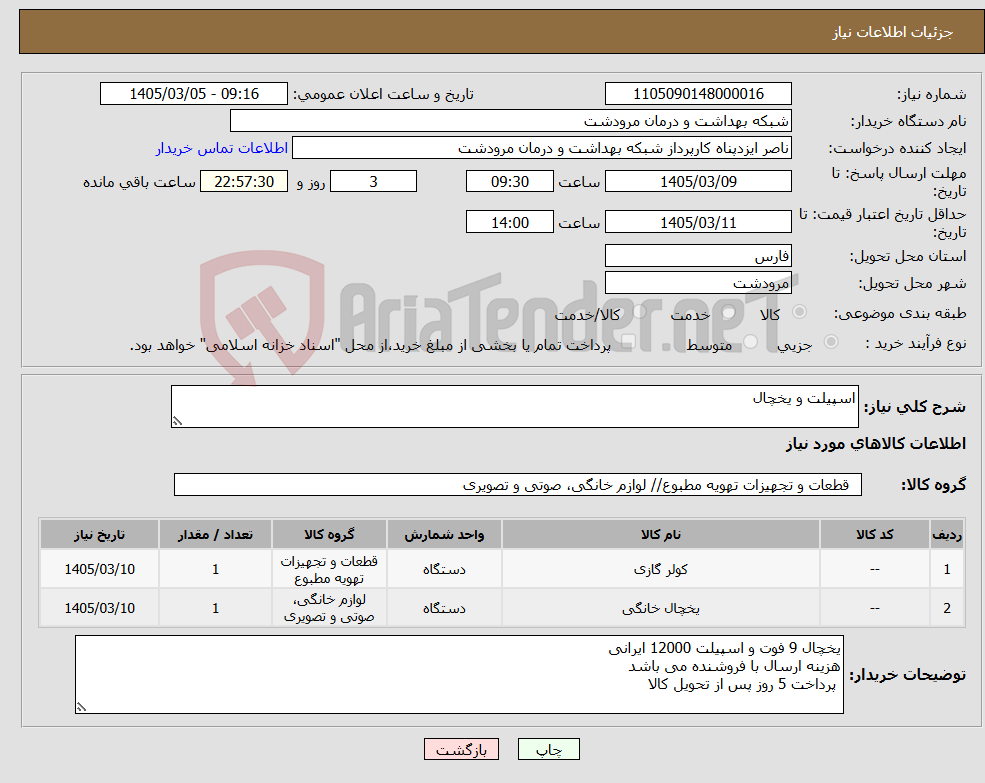Click the گروه کالا field
Viewport: 985px width, 783px height.
[x=518, y=485]
